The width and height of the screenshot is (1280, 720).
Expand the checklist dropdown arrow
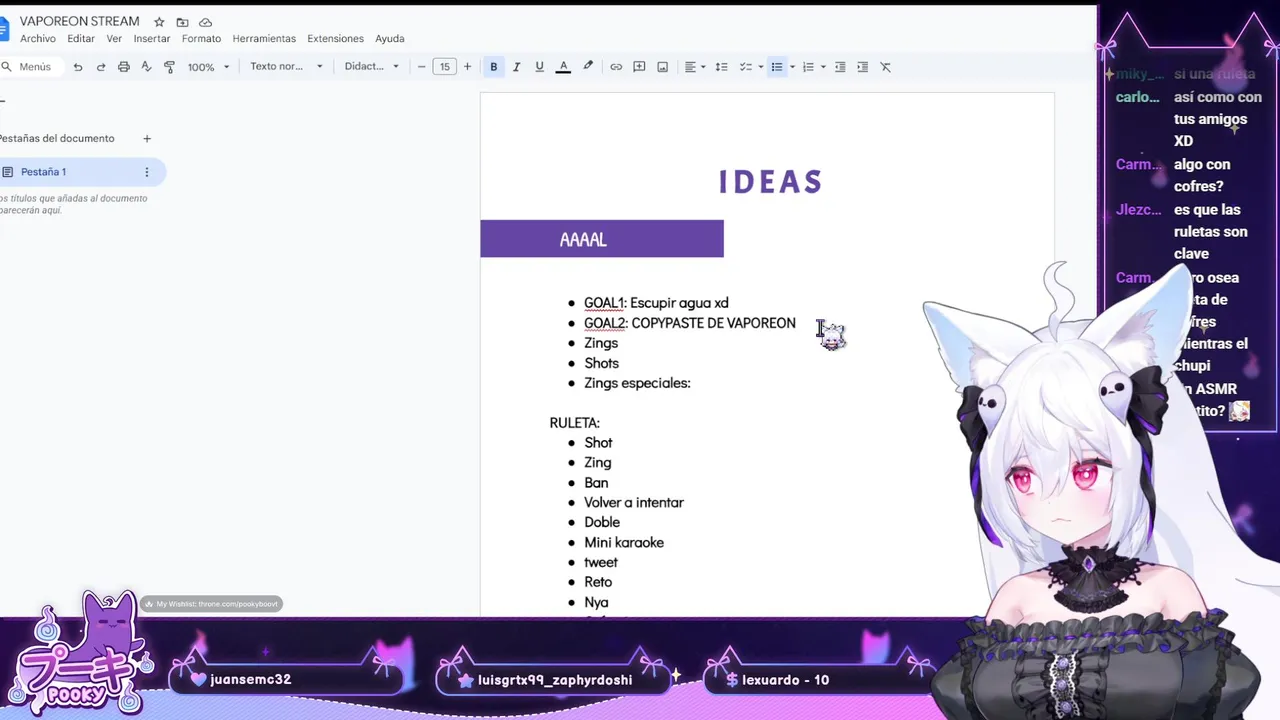760,67
